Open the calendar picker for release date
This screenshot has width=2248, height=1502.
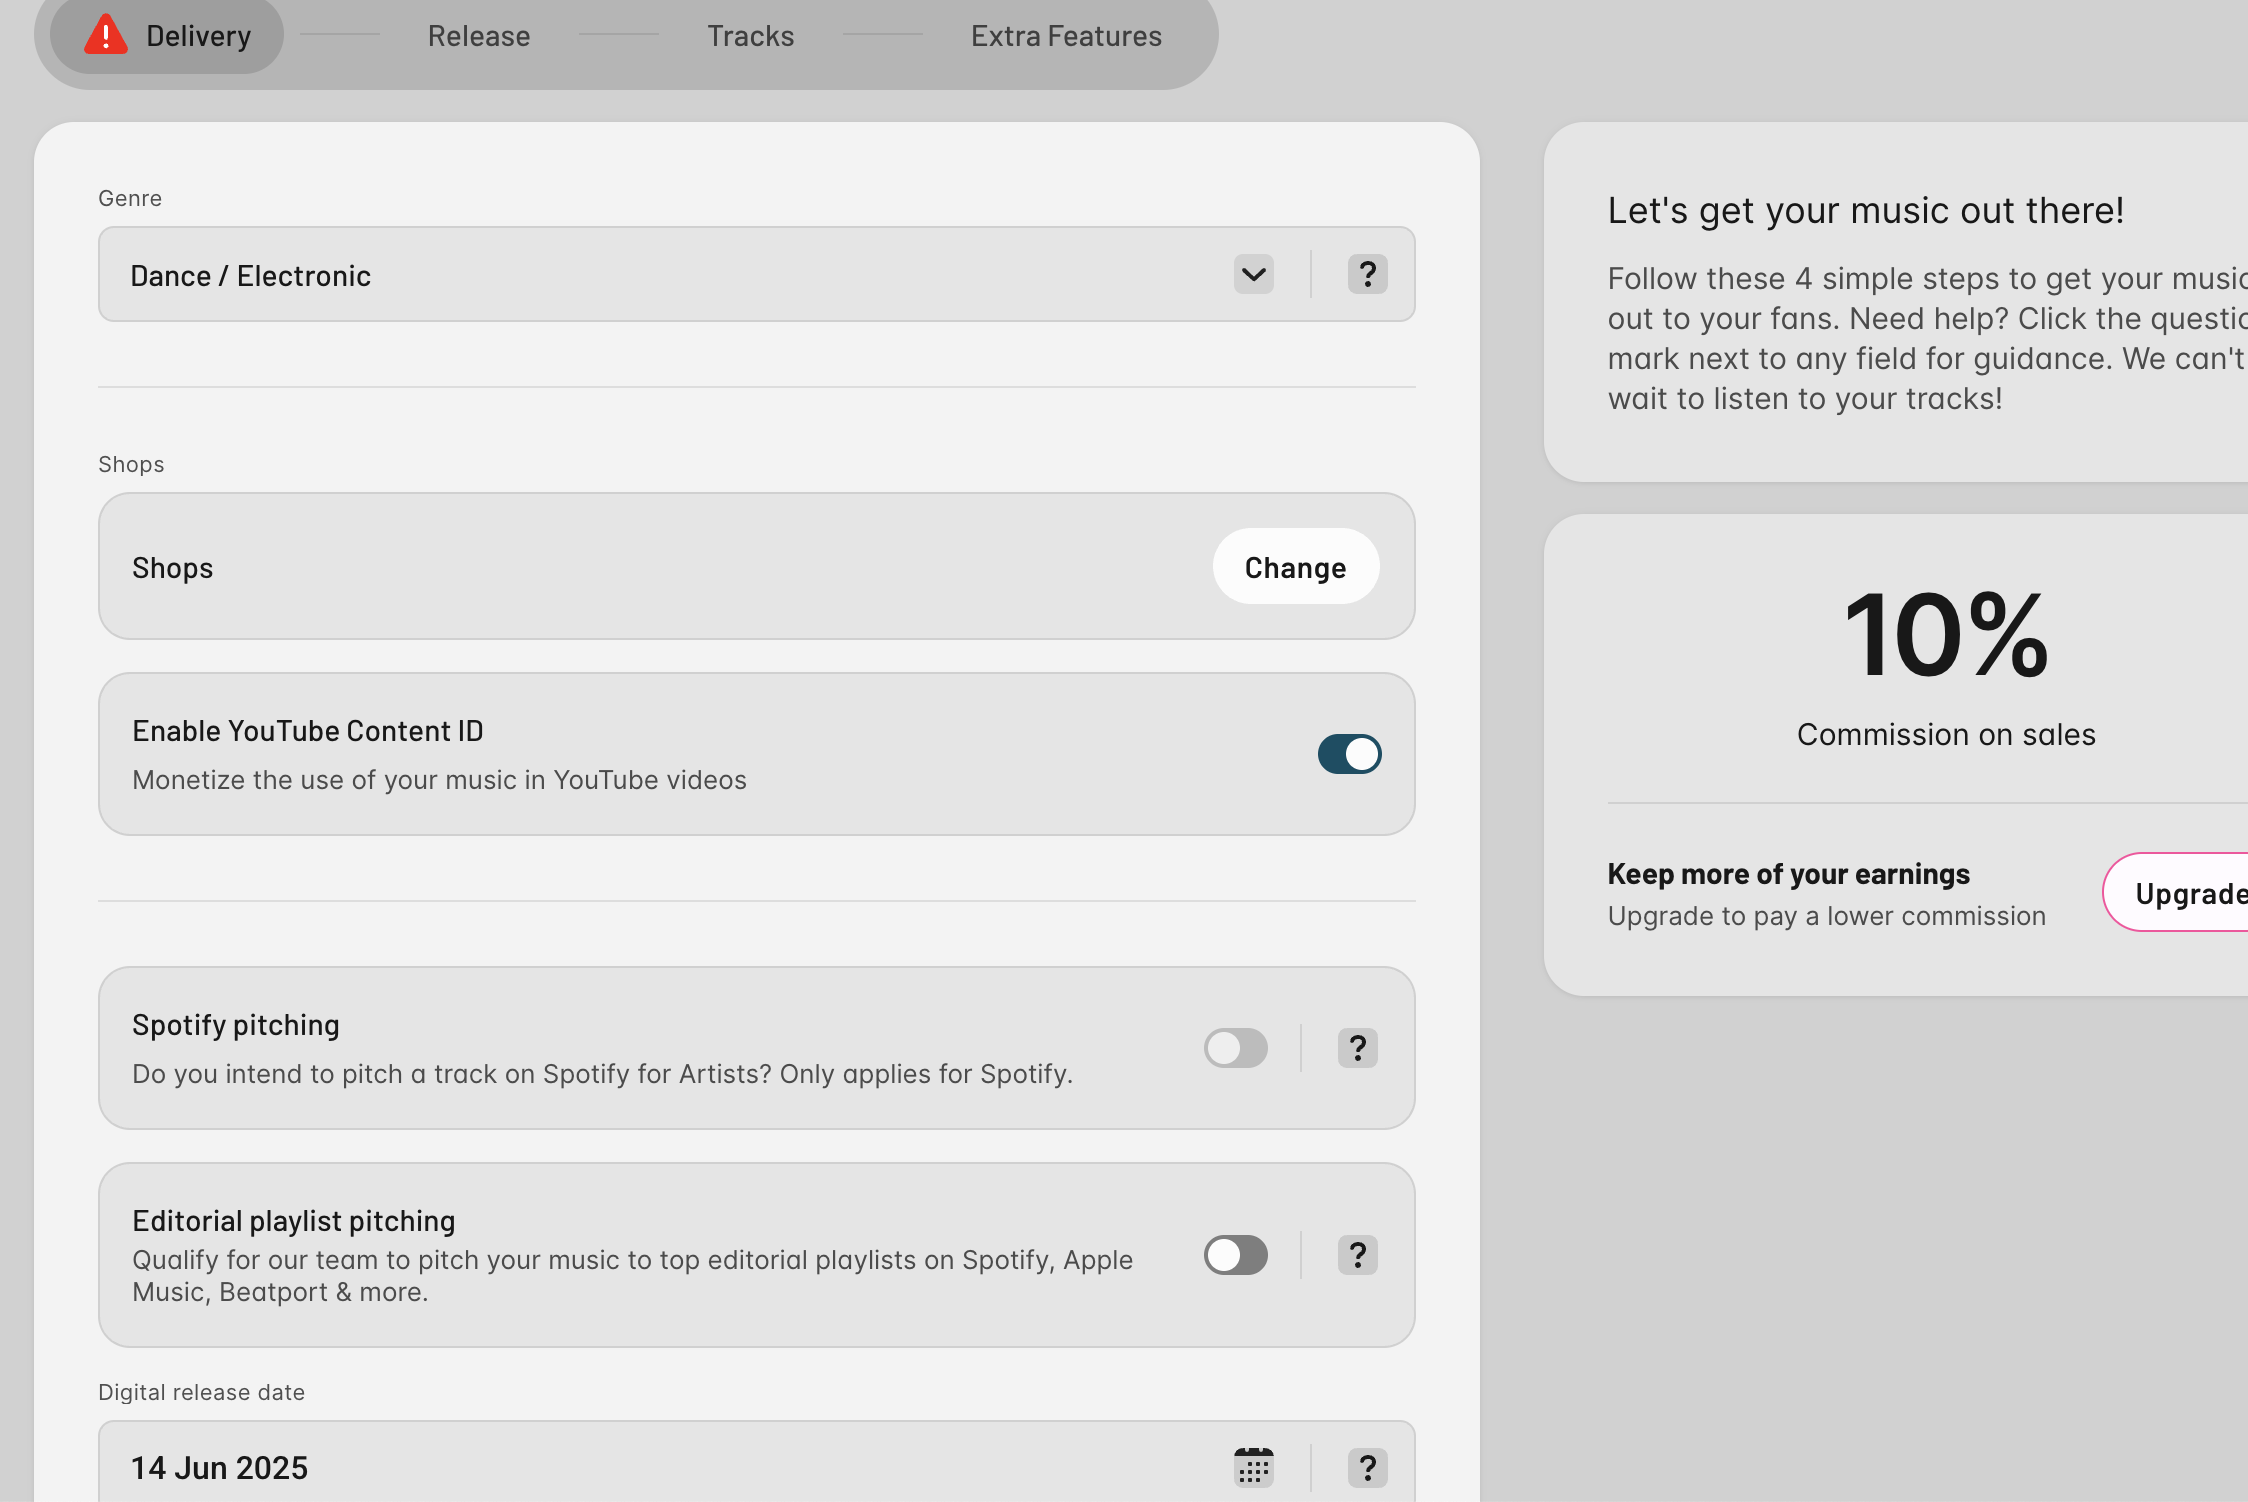(1253, 1467)
